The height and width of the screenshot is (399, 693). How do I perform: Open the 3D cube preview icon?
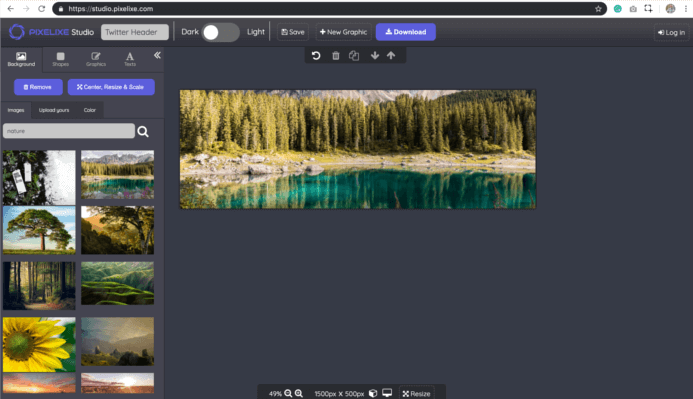373,393
